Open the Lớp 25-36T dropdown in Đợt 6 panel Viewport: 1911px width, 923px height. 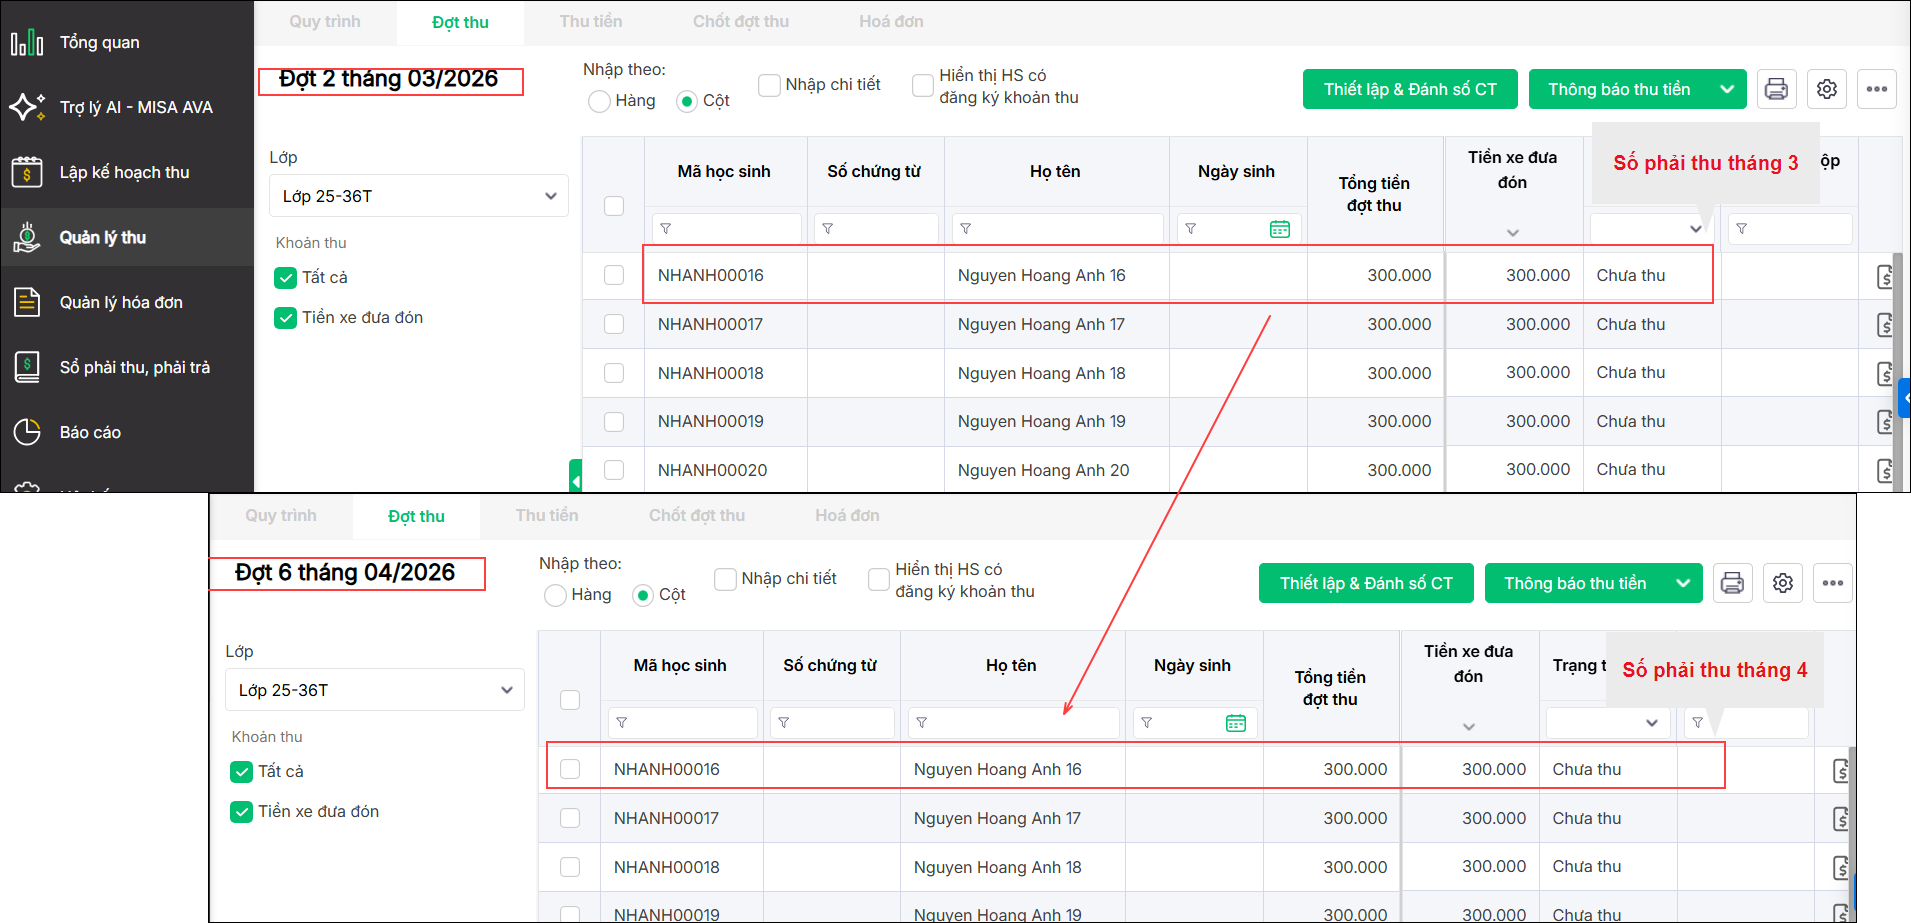point(375,690)
